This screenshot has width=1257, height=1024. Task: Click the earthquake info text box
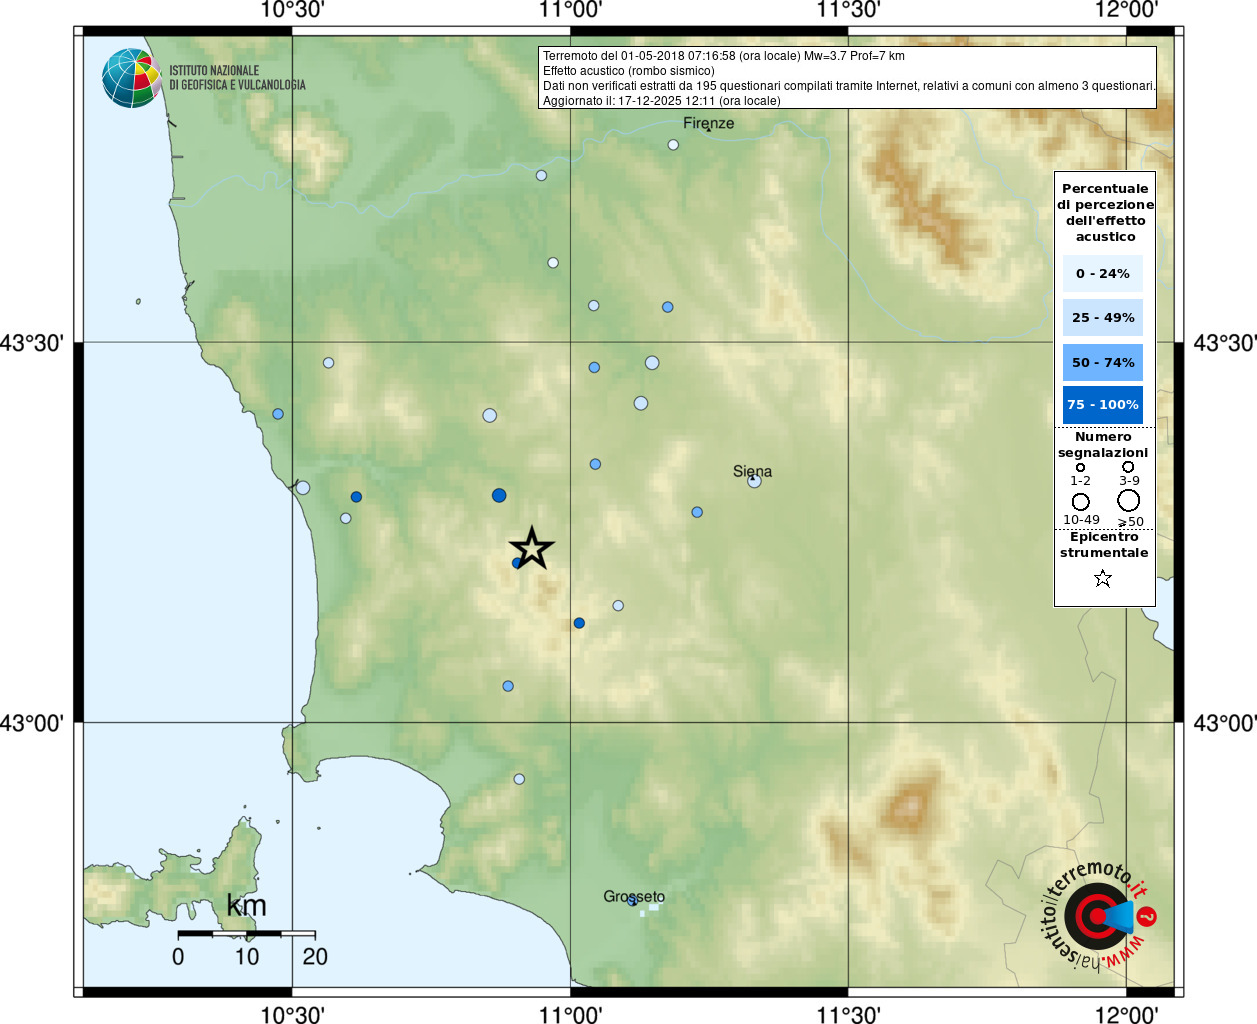[x=847, y=78]
